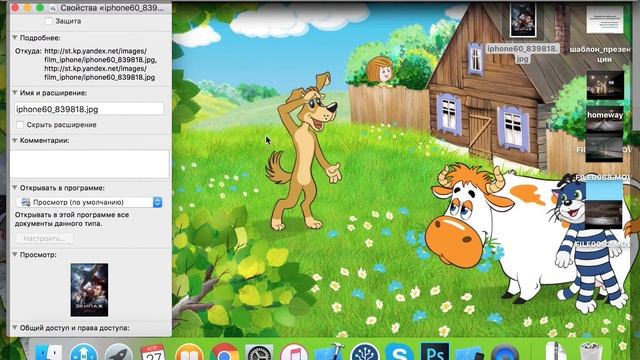Open Xcode hammer icon in dock
This screenshot has width=640, height=360.
[329, 352]
